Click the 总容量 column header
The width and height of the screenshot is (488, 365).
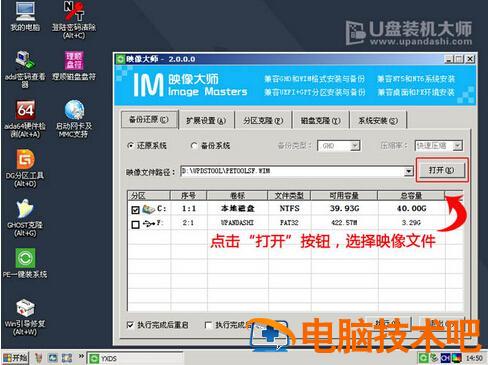pyautogui.click(x=411, y=196)
